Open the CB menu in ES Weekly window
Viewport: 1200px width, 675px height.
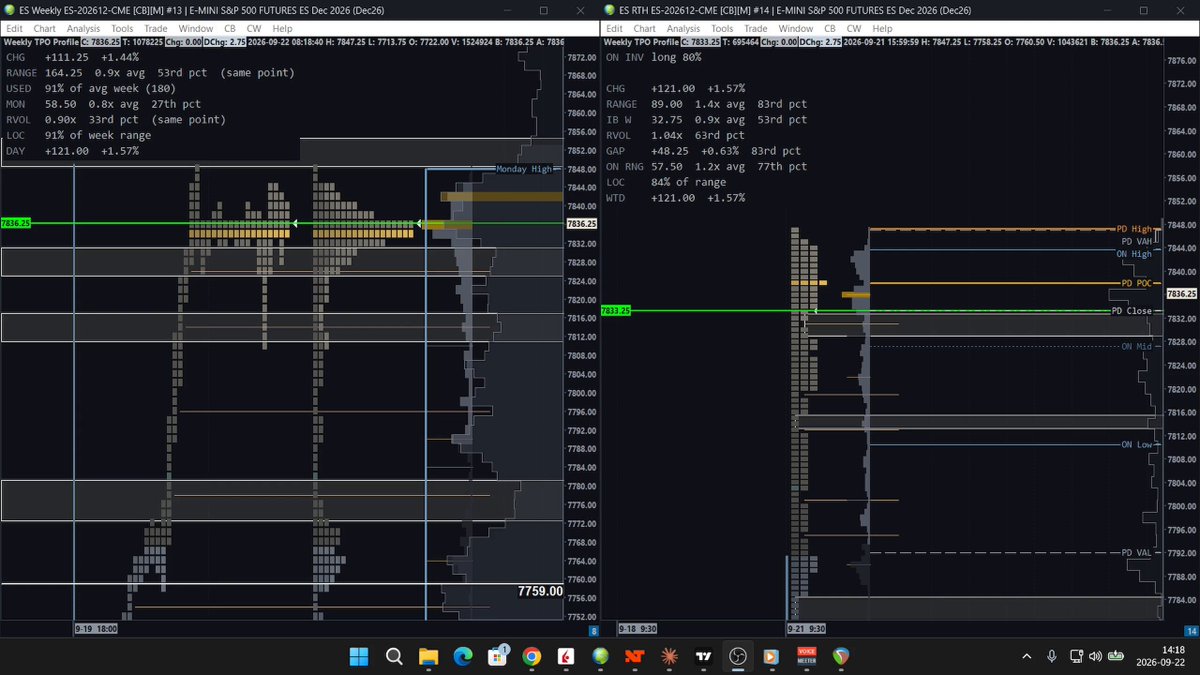point(232,29)
